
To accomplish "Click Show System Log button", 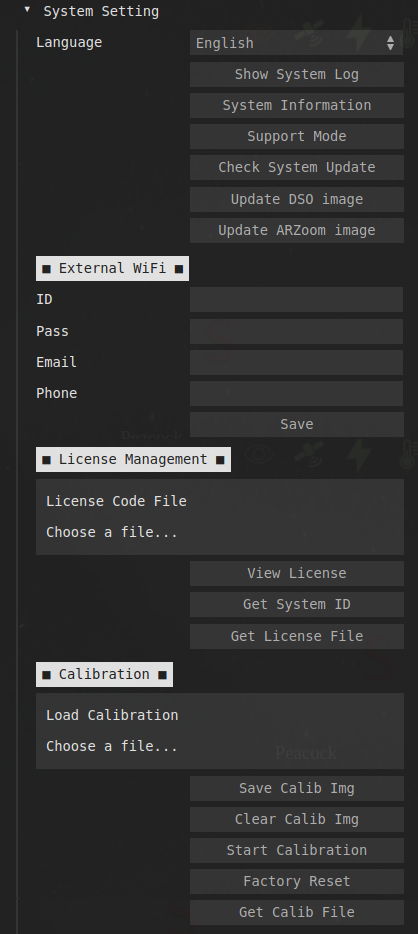I will [x=297, y=74].
